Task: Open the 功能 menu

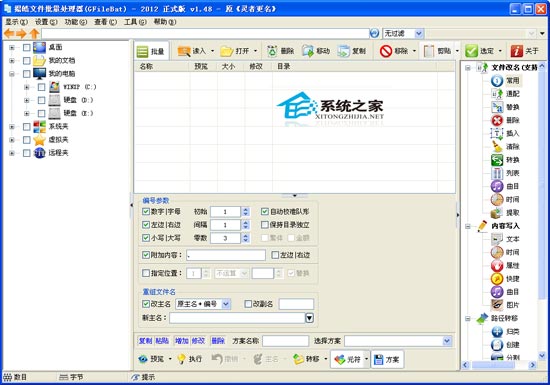Action: tap(76, 22)
